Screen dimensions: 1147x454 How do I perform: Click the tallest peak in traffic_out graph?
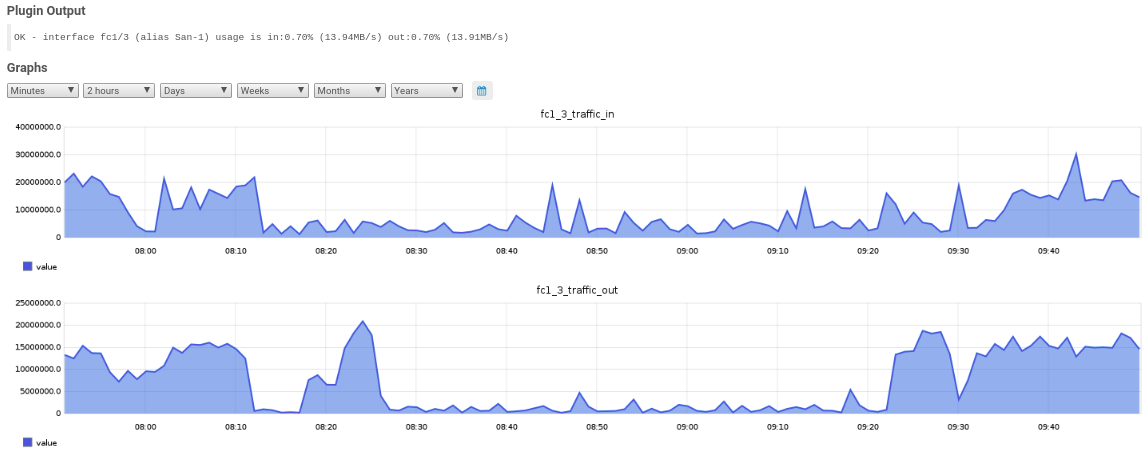coord(362,322)
